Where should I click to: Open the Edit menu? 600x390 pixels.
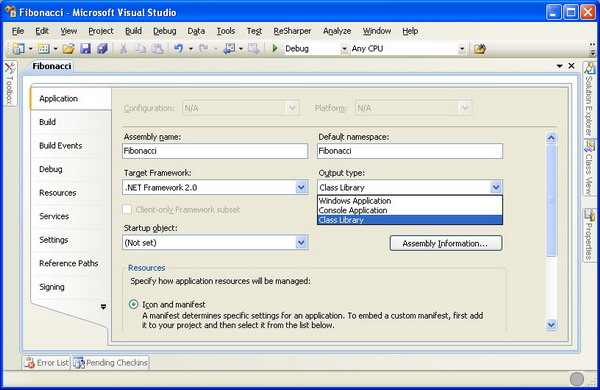click(42, 31)
